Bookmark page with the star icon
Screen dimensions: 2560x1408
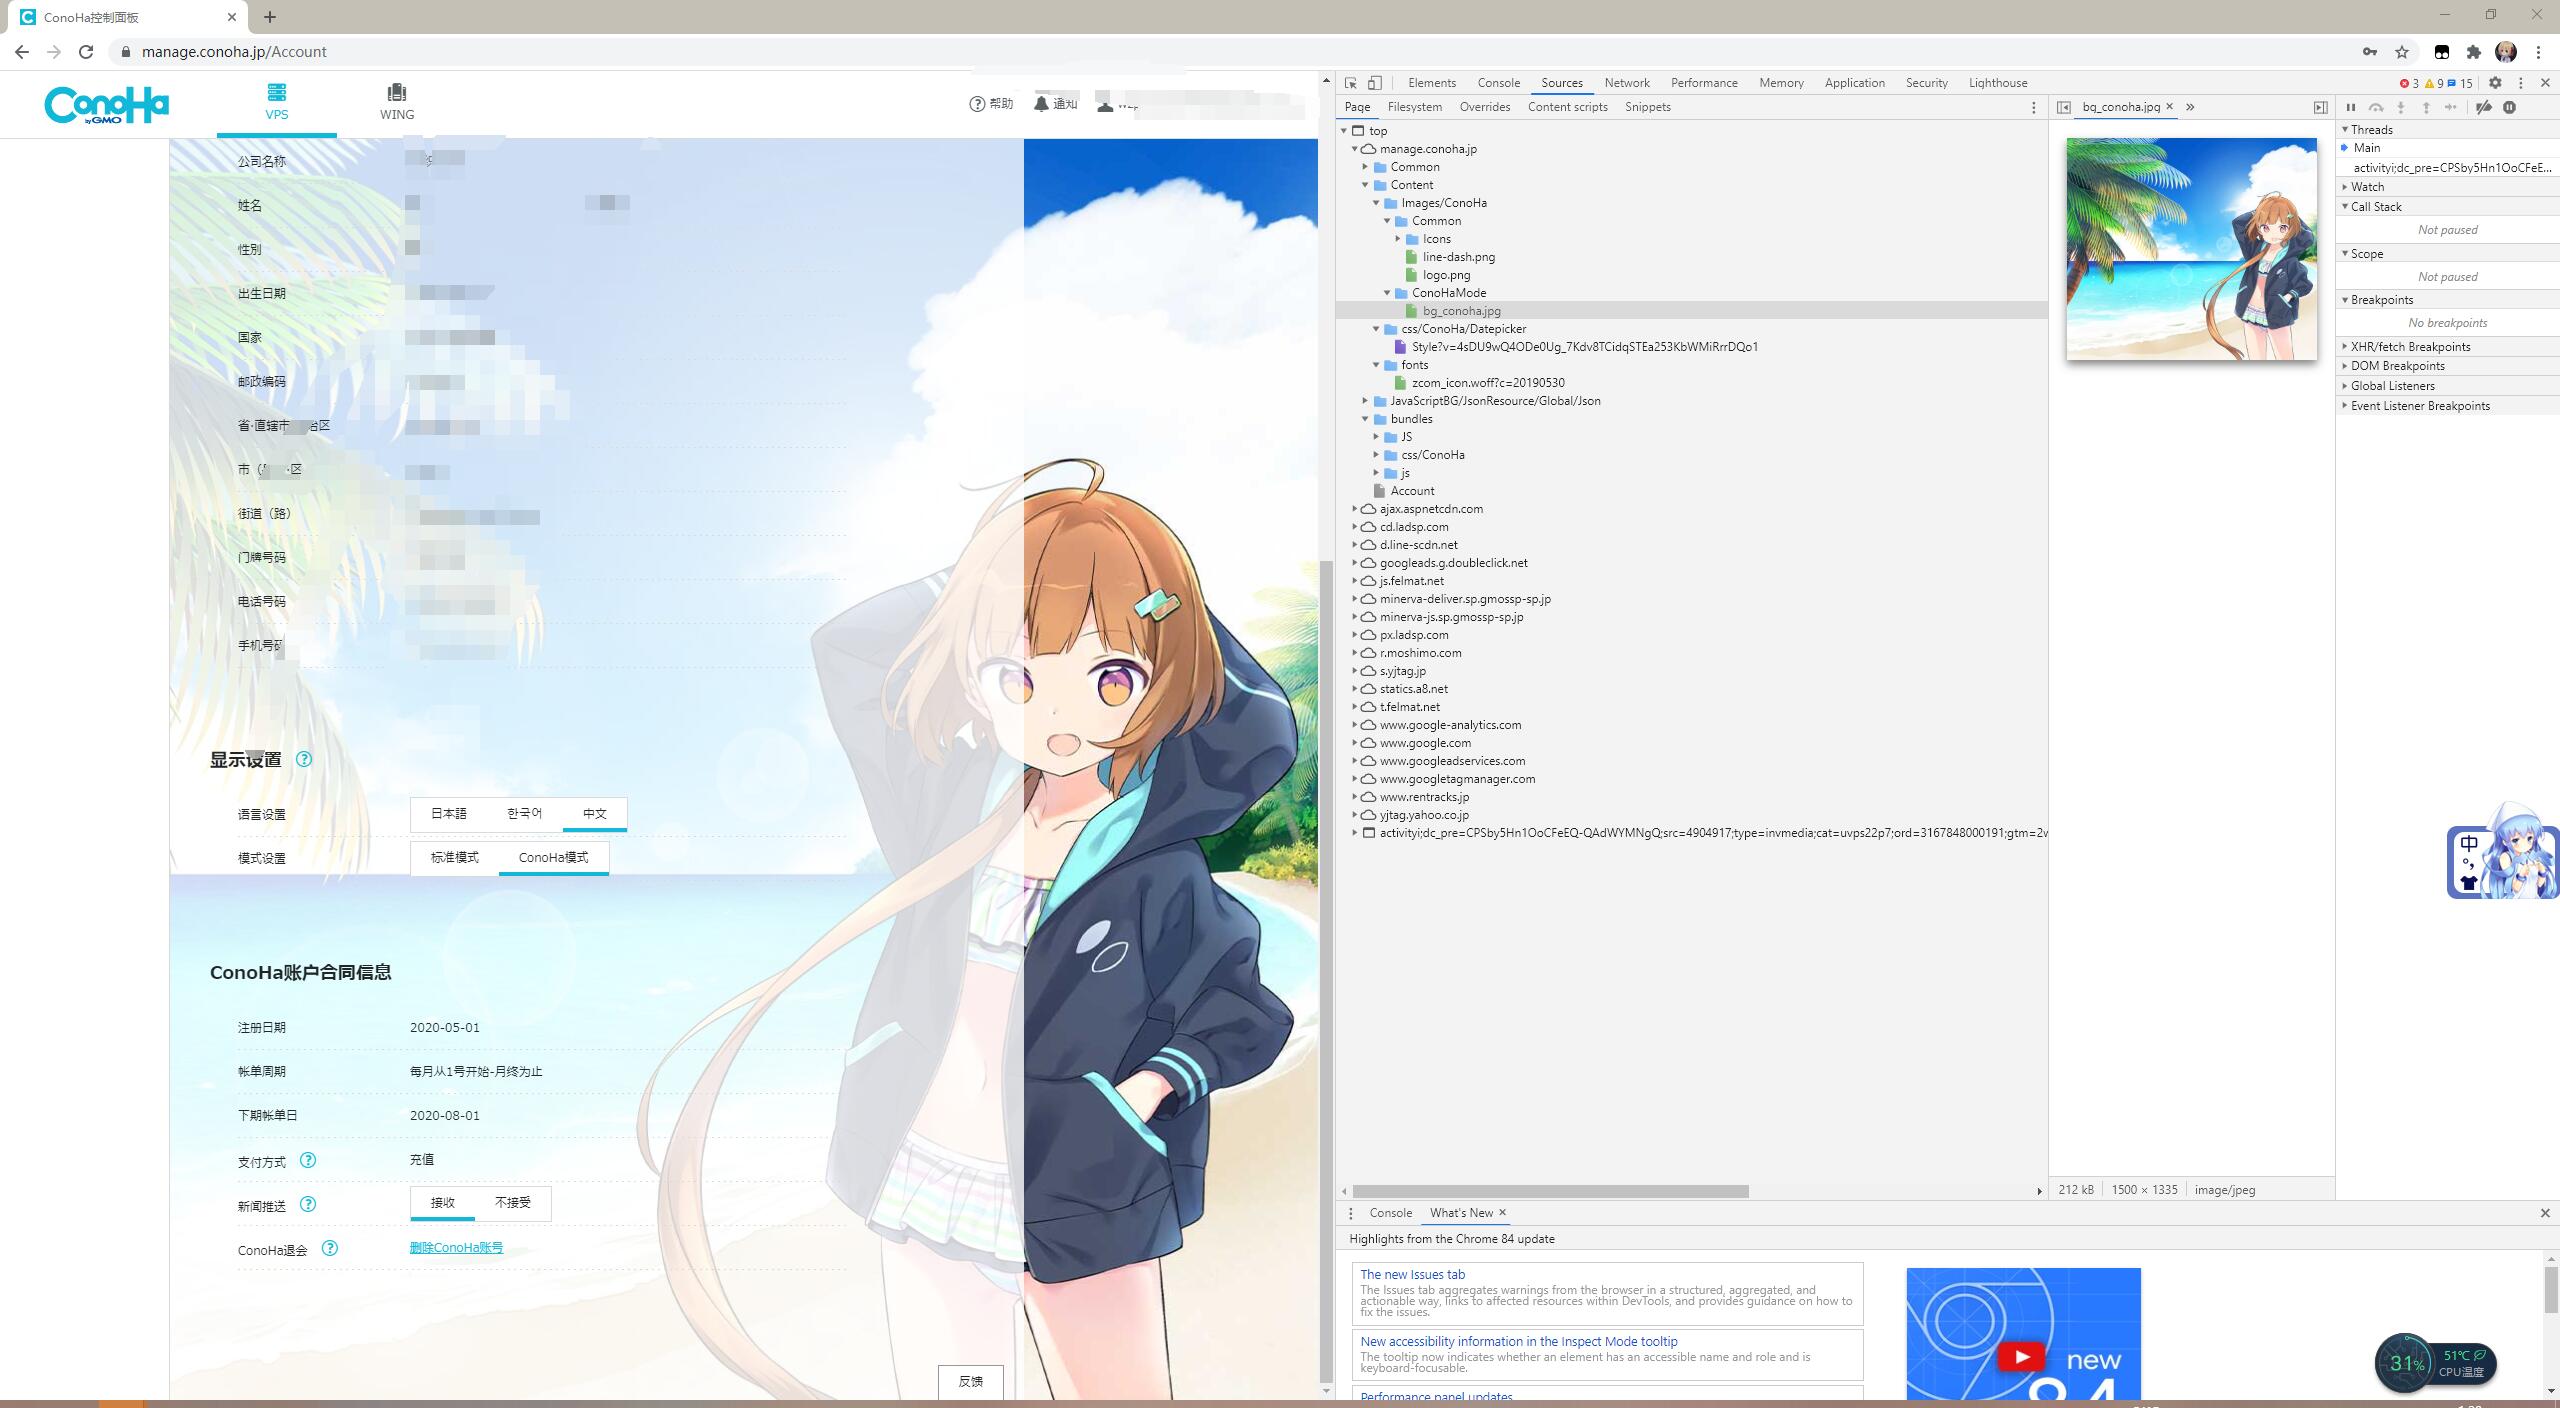tap(2402, 52)
